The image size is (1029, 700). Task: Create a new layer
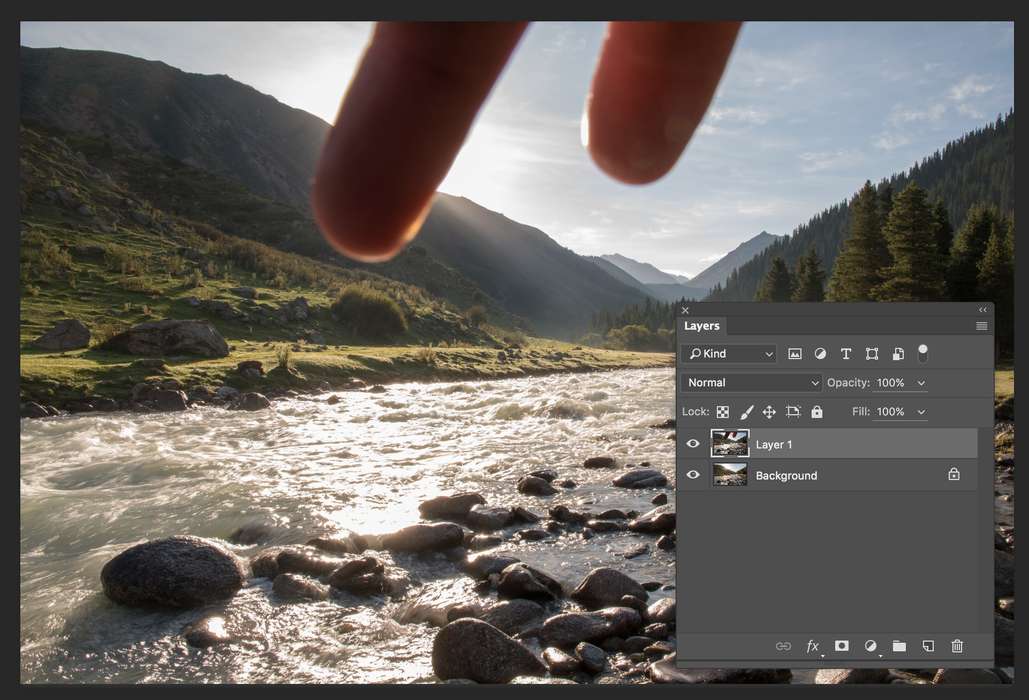[928, 646]
